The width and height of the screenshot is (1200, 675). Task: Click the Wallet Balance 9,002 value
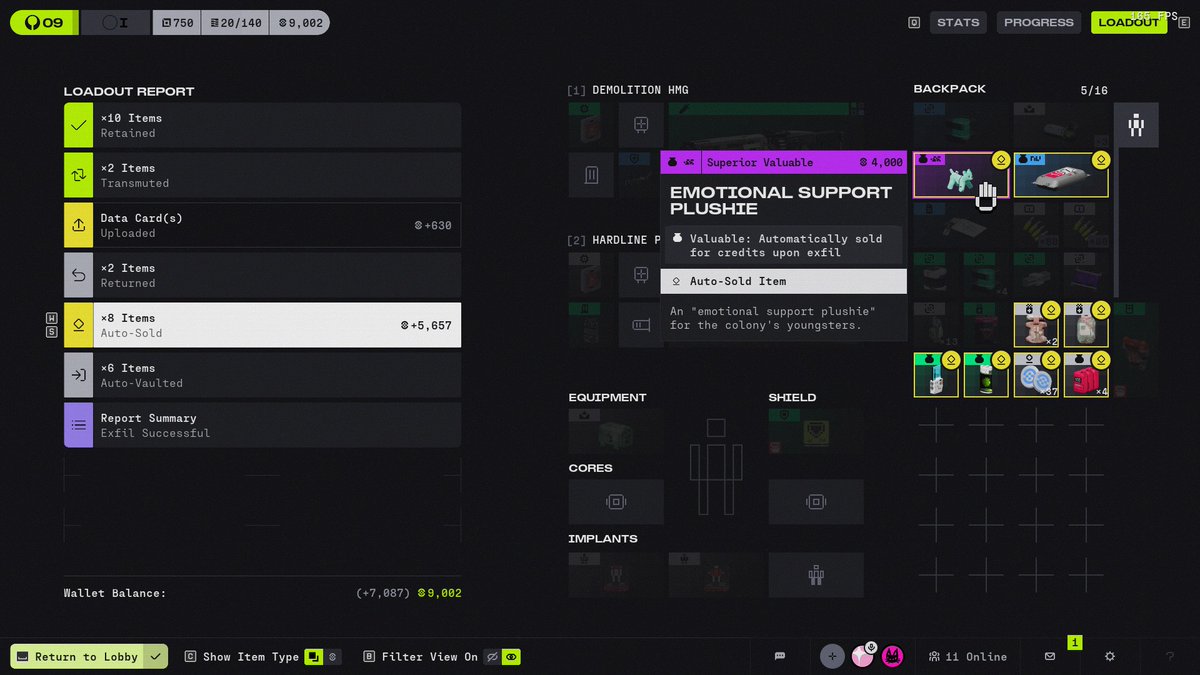pos(440,593)
